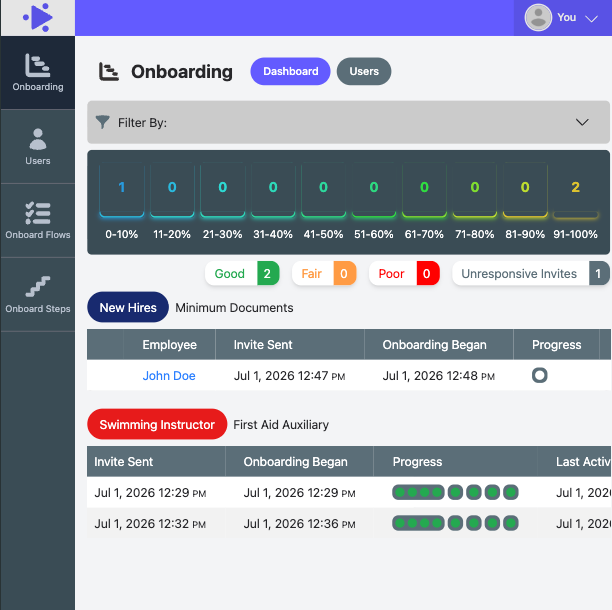Viewport: 612px width, 610px height.
Task: Select the 21-30% progress bucket
Action: 222,202
